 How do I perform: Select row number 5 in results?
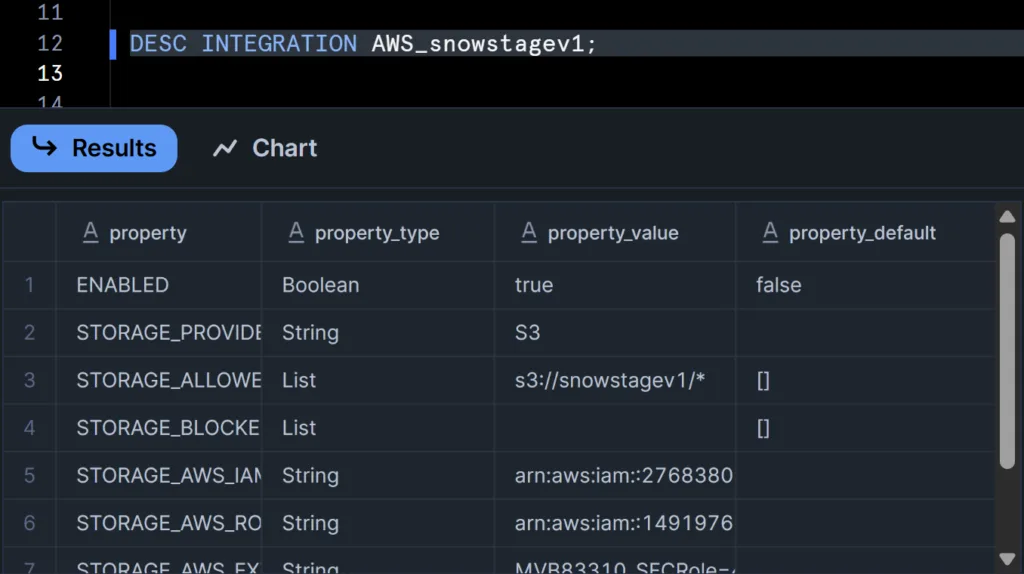[29, 476]
